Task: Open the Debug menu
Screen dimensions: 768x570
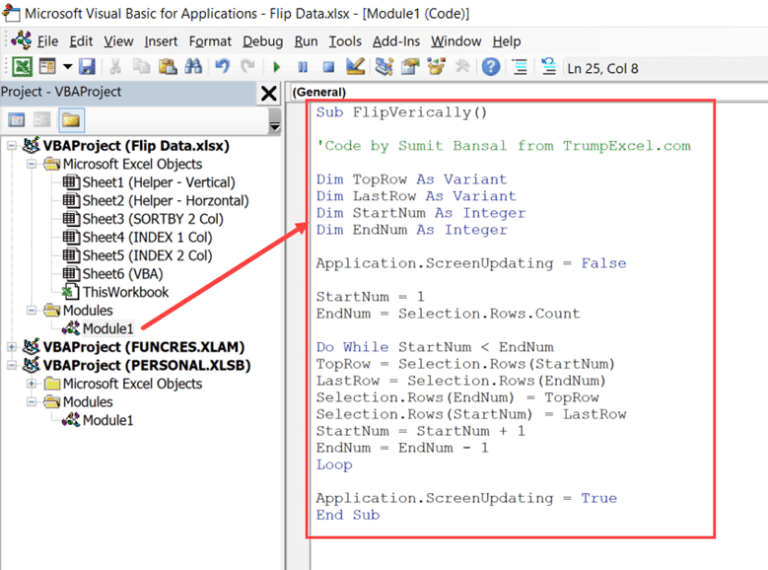Action: click(262, 41)
